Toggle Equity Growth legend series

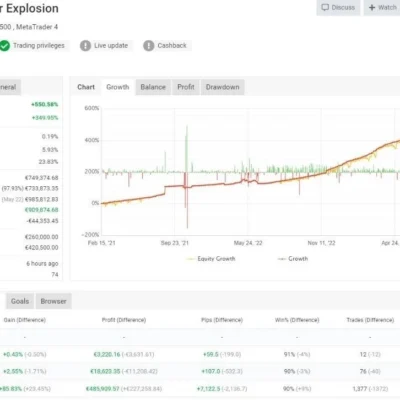(x=211, y=259)
